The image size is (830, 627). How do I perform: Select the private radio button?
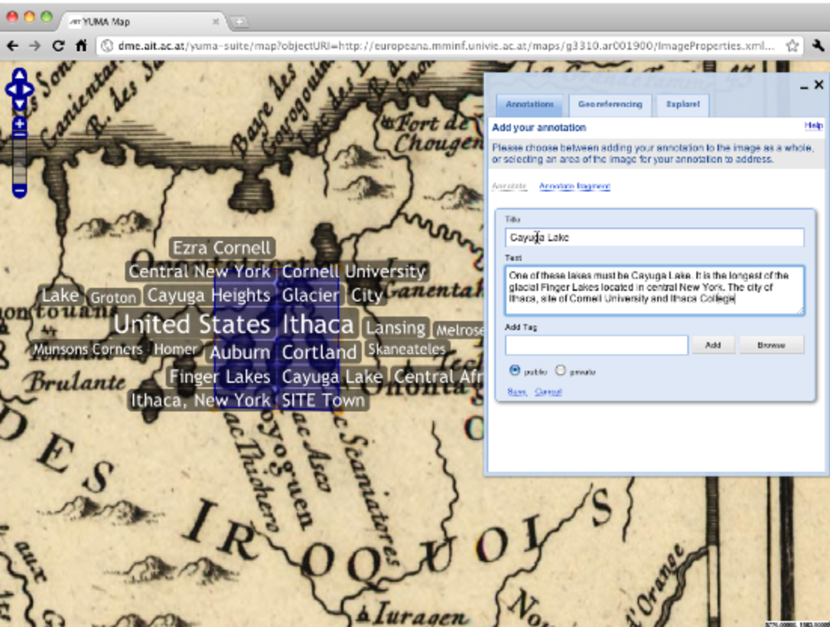coord(561,370)
